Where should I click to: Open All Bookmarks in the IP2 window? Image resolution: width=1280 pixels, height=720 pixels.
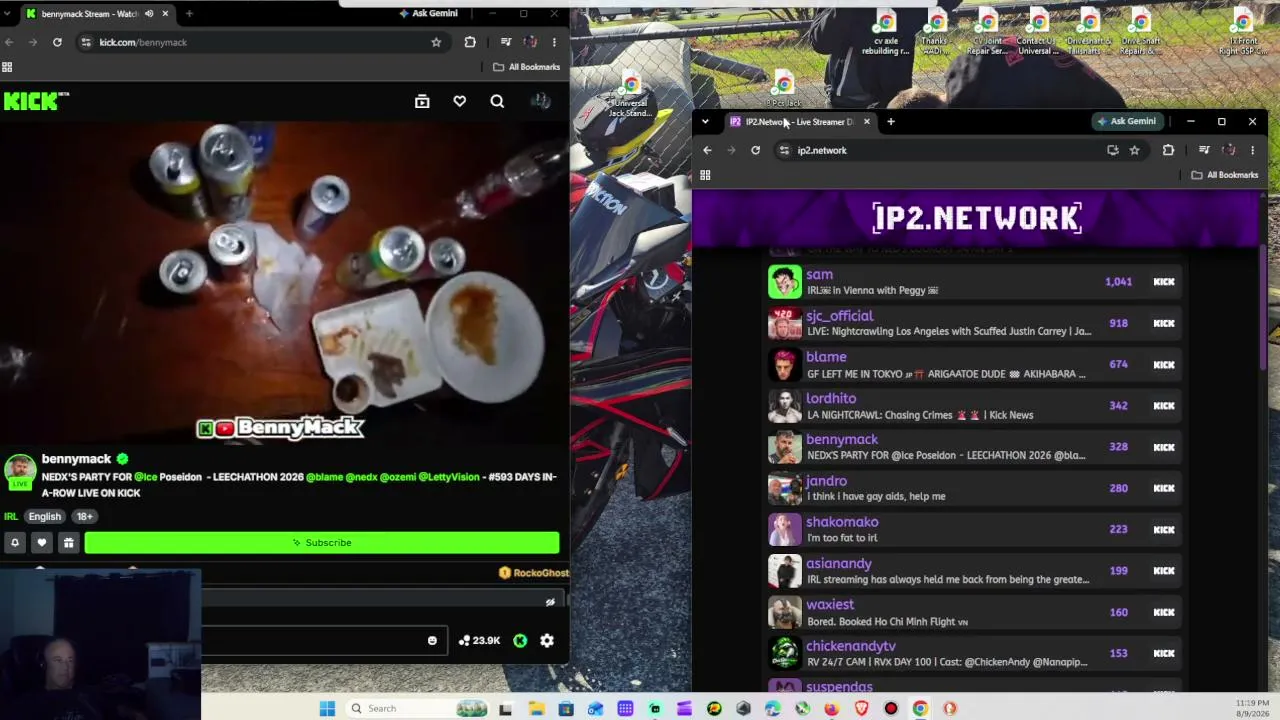click(x=1225, y=175)
